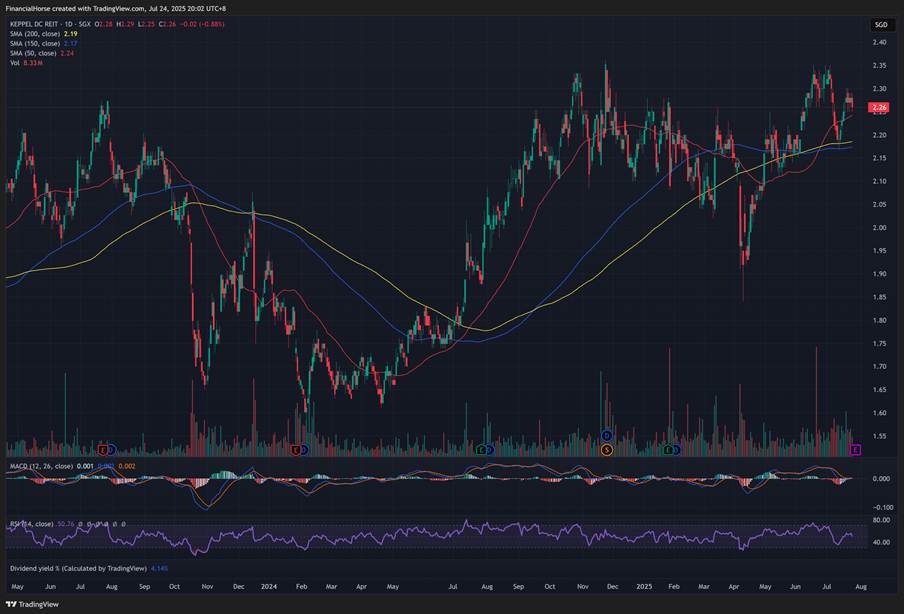The image size is (904, 614).
Task: Open the blue dividend marker near February 2024
Action: 304,450
